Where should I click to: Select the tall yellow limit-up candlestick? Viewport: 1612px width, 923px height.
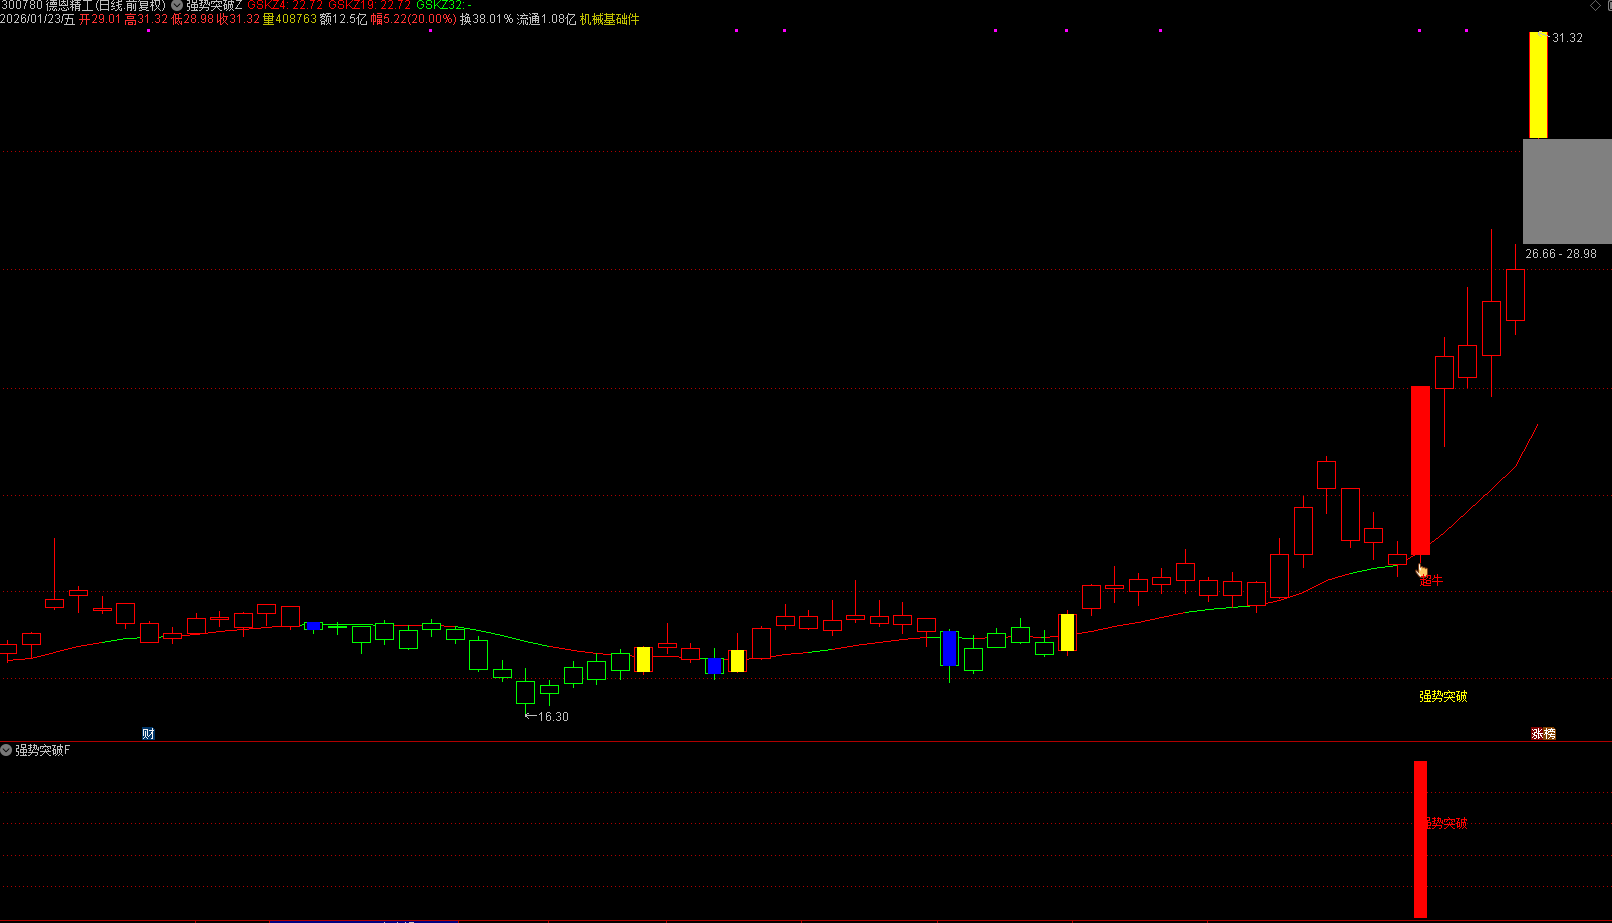tap(1538, 85)
